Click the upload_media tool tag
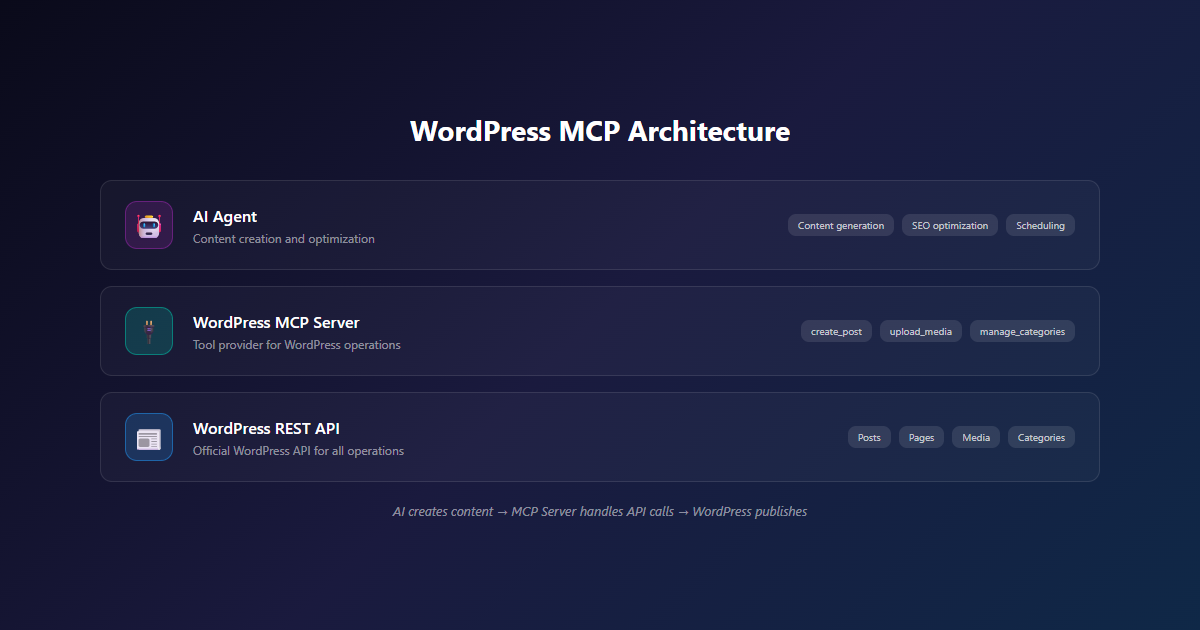The height and width of the screenshot is (630, 1200). [921, 331]
